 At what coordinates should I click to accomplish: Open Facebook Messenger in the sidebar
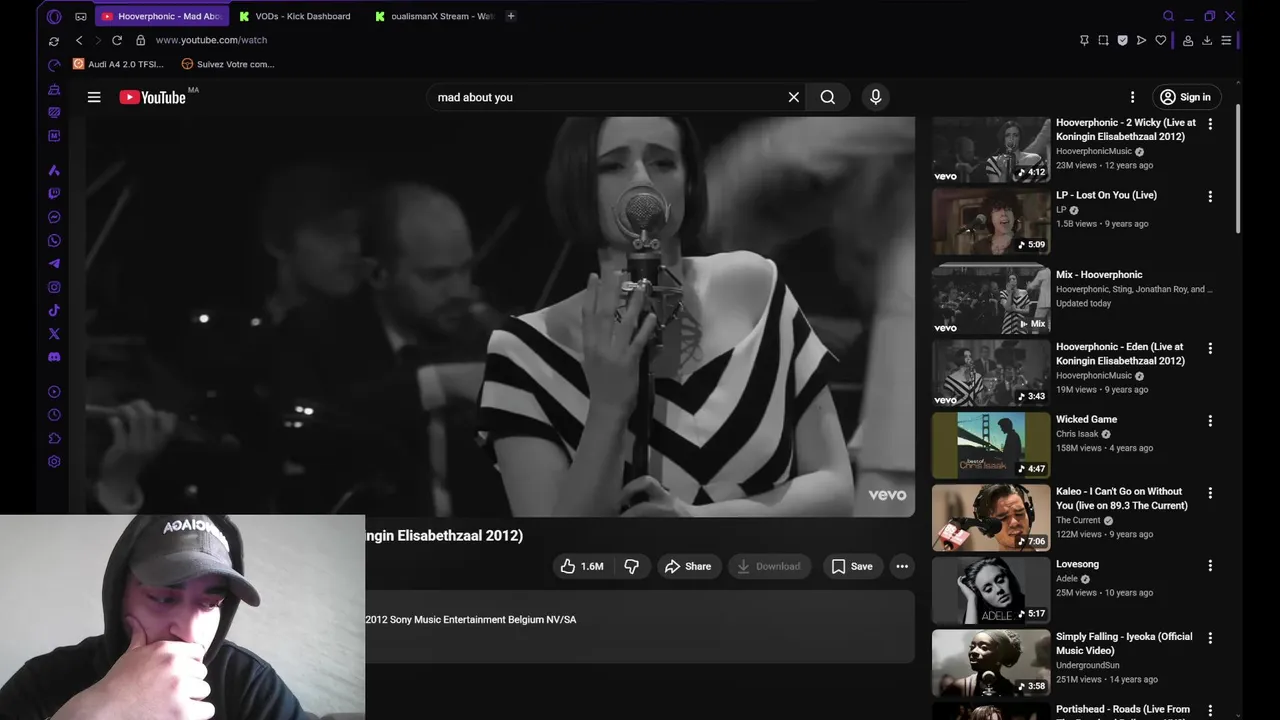tap(54, 217)
